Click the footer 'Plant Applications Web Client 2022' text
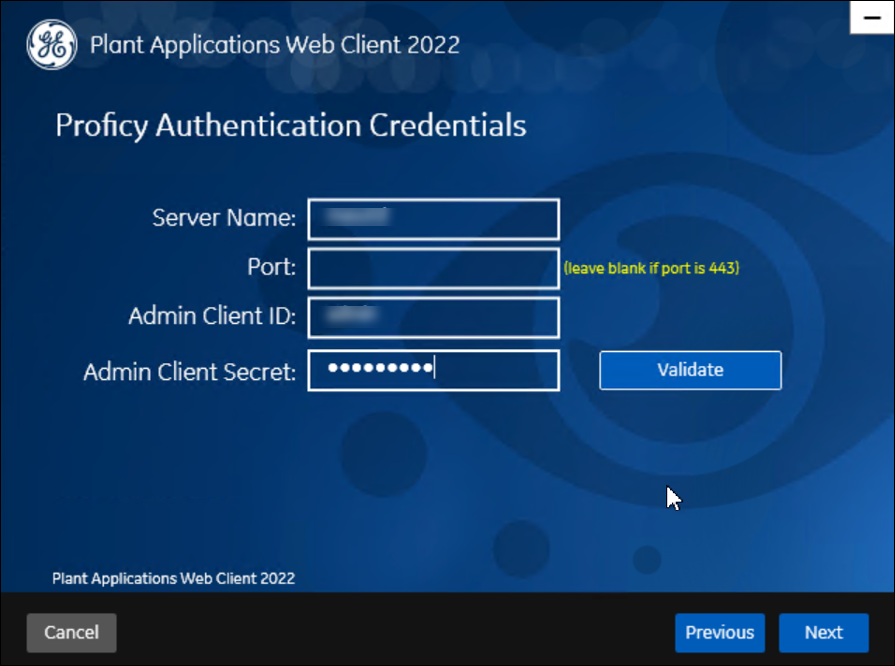This screenshot has height=666, width=895. [x=174, y=579]
